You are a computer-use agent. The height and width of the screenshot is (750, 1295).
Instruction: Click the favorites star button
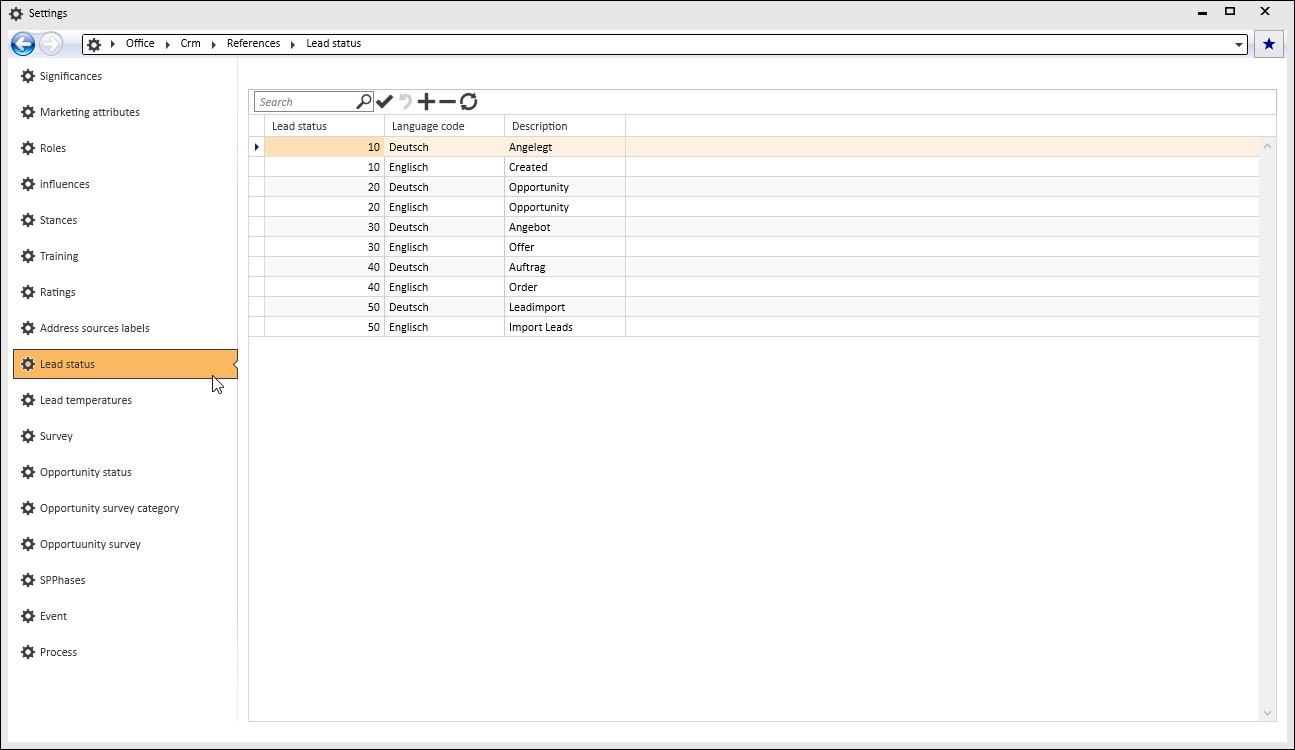point(1269,44)
